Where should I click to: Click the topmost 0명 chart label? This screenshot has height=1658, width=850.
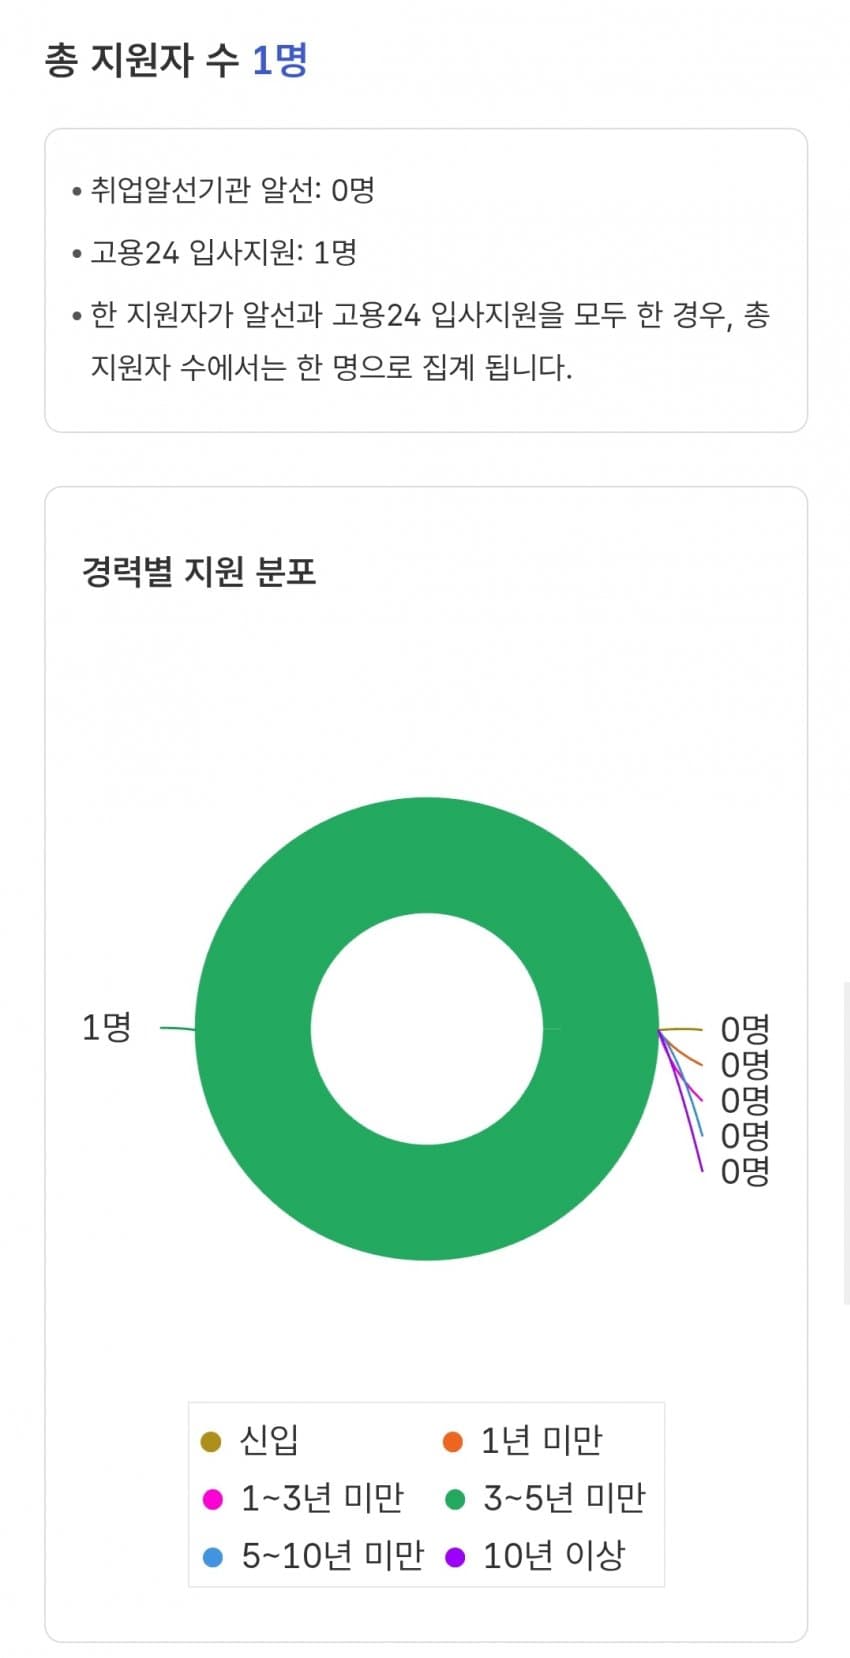(x=745, y=1029)
